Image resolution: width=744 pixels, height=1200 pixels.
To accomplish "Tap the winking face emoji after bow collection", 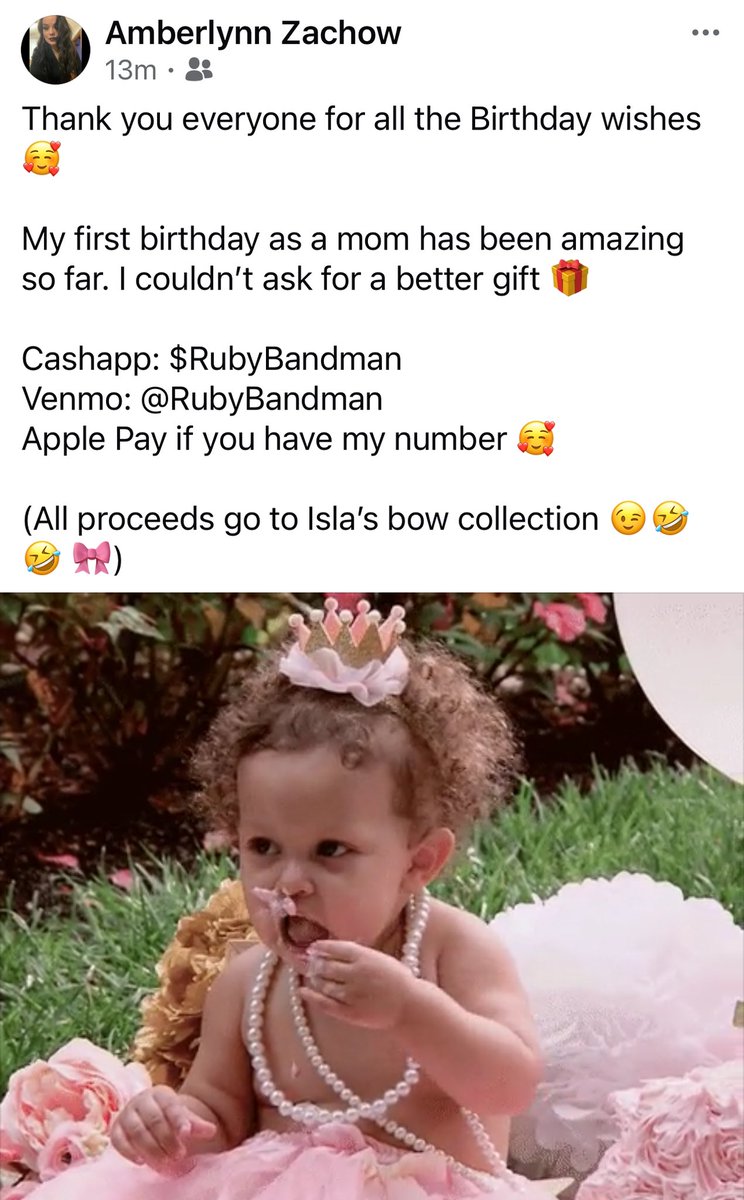I will coord(627,518).
